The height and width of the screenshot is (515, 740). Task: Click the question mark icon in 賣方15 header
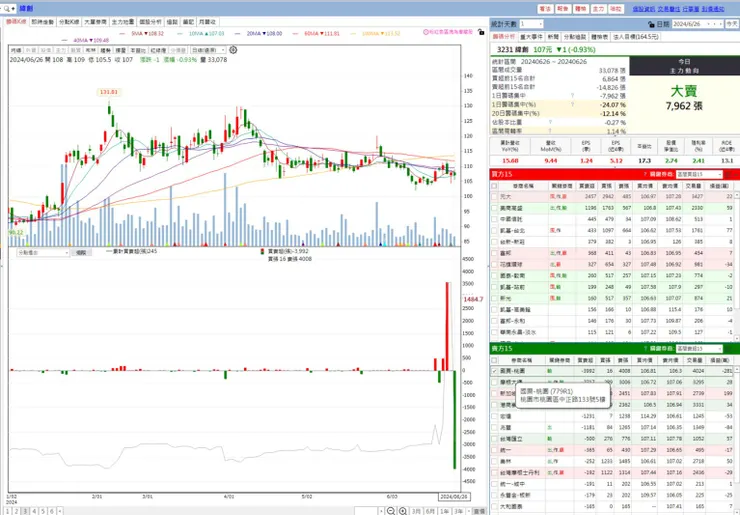[x=645, y=348]
